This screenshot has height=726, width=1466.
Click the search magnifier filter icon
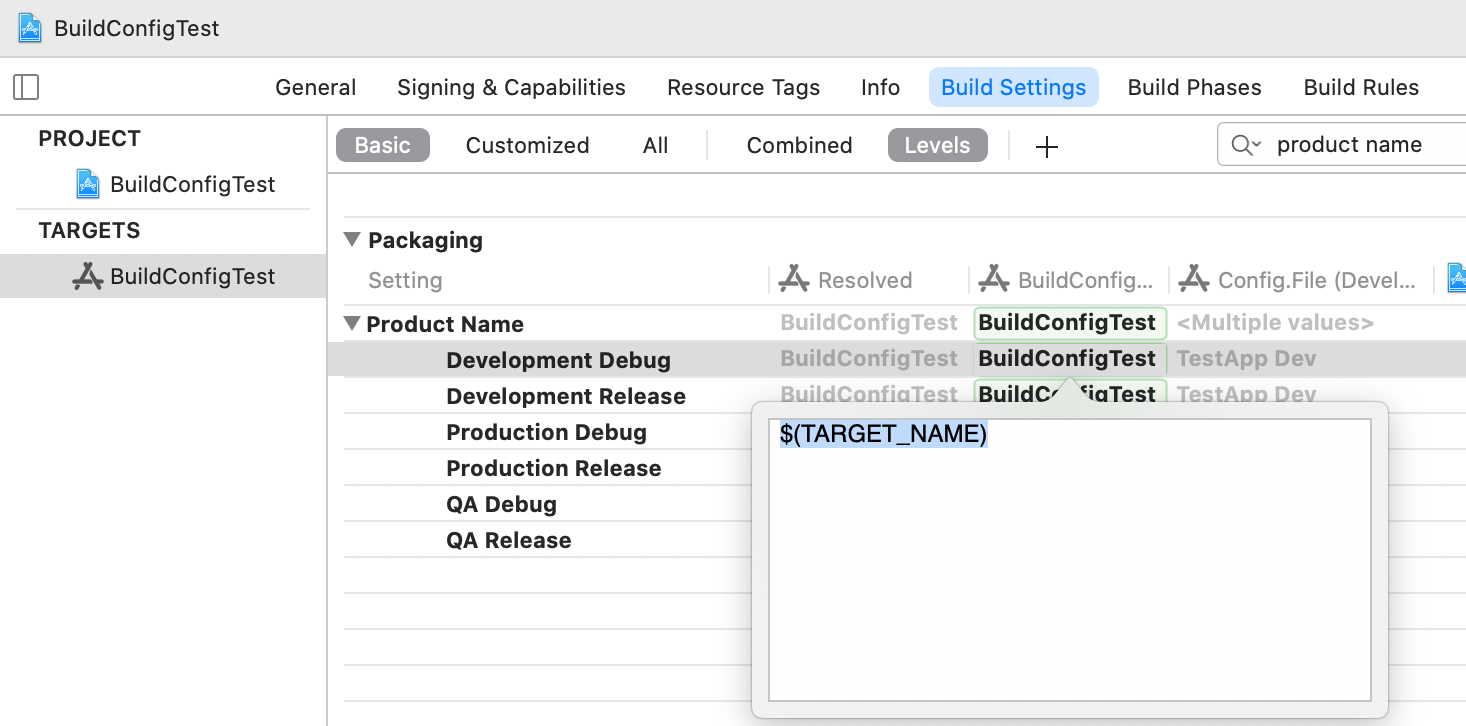pos(1245,145)
